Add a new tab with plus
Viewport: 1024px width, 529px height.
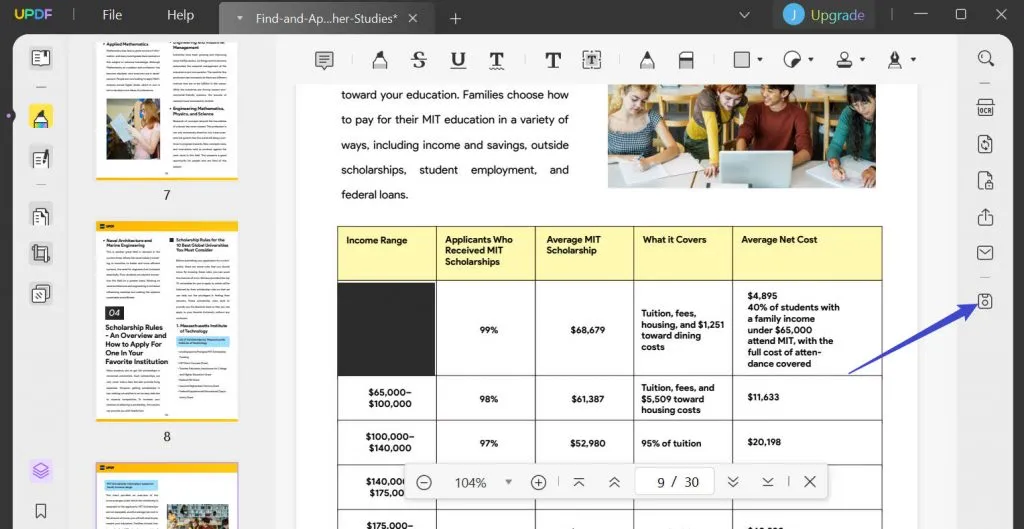coord(455,18)
